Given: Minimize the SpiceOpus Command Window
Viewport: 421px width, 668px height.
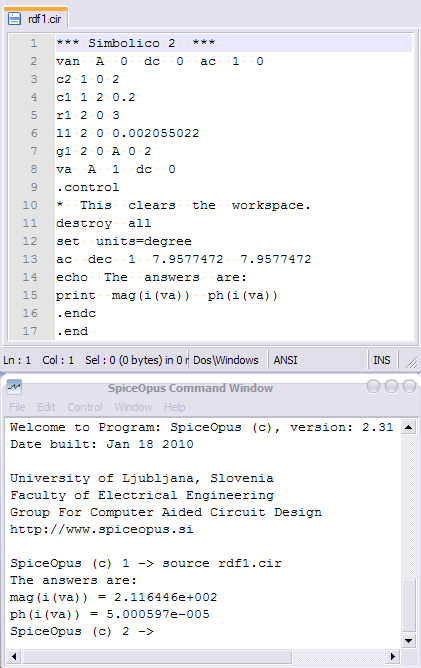Looking at the screenshot, I should [x=373, y=386].
